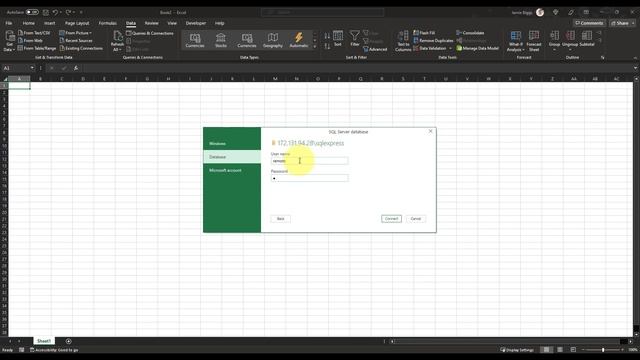Image resolution: width=640 pixels, height=360 pixels.
Task: Click the Connect button
Action: coord(391,219)
